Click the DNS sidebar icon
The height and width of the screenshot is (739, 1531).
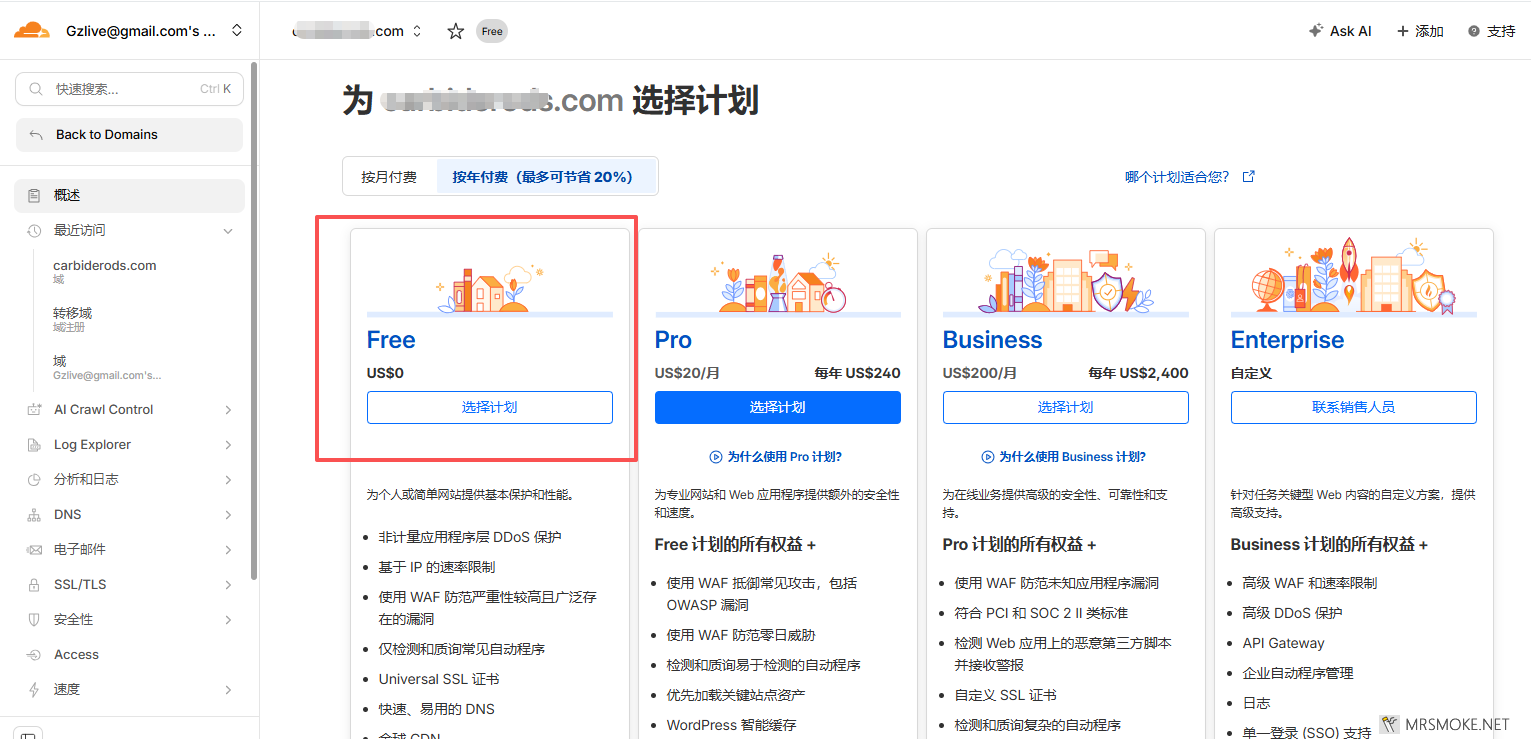pyautogui.click(x=34, y=515)
